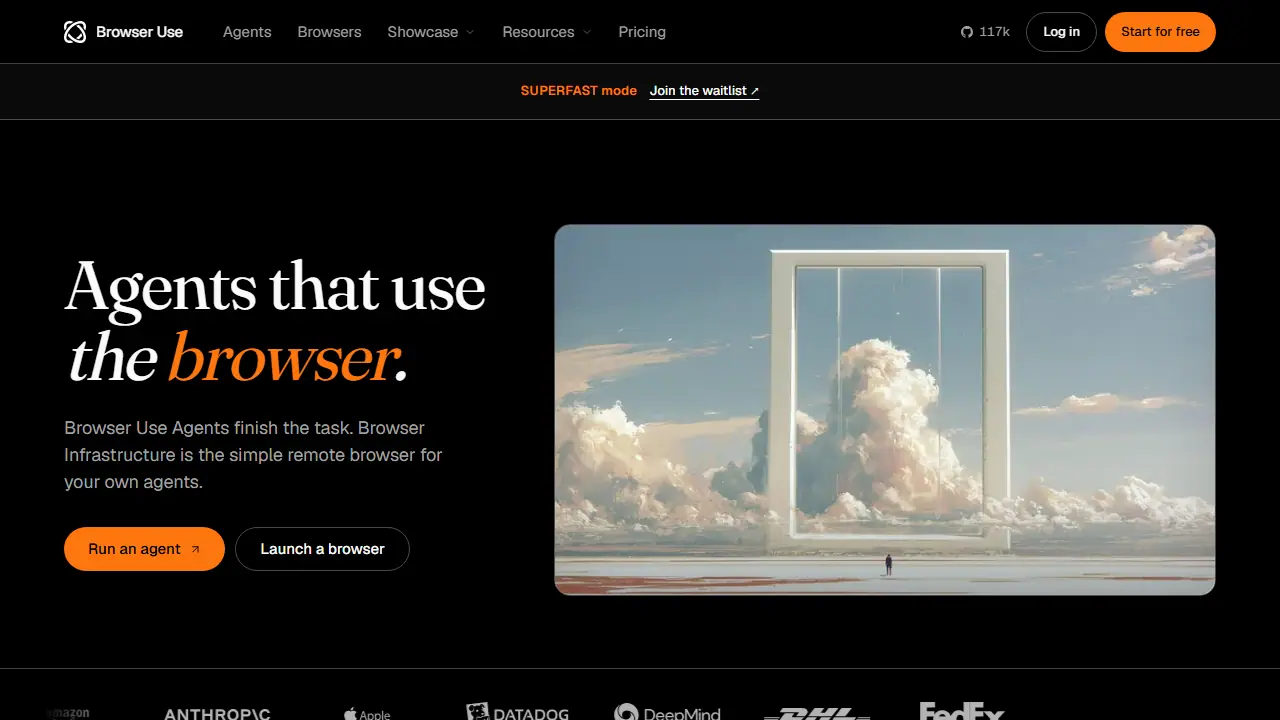The height and width of the screenshot is (720, 1280).
Task: Click the Run an agent button
Action: point(144,549)
